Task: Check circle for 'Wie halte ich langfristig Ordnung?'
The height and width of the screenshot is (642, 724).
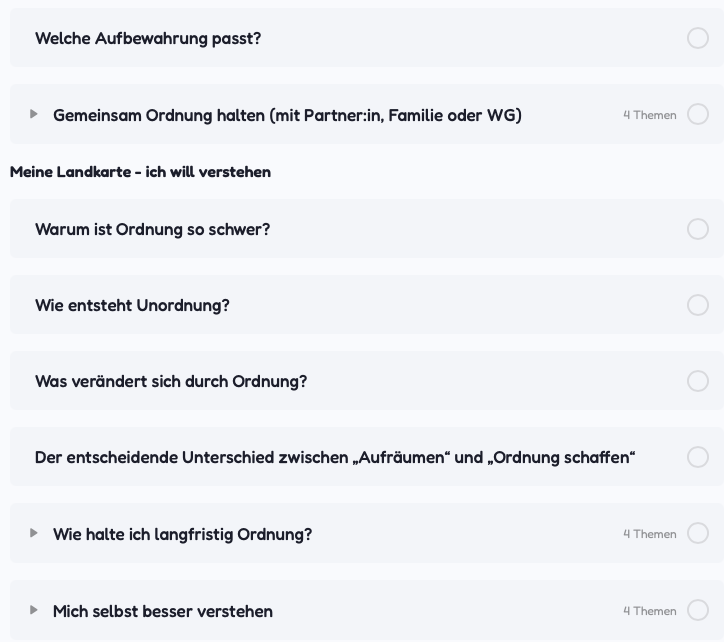Action: click(698, 533)
